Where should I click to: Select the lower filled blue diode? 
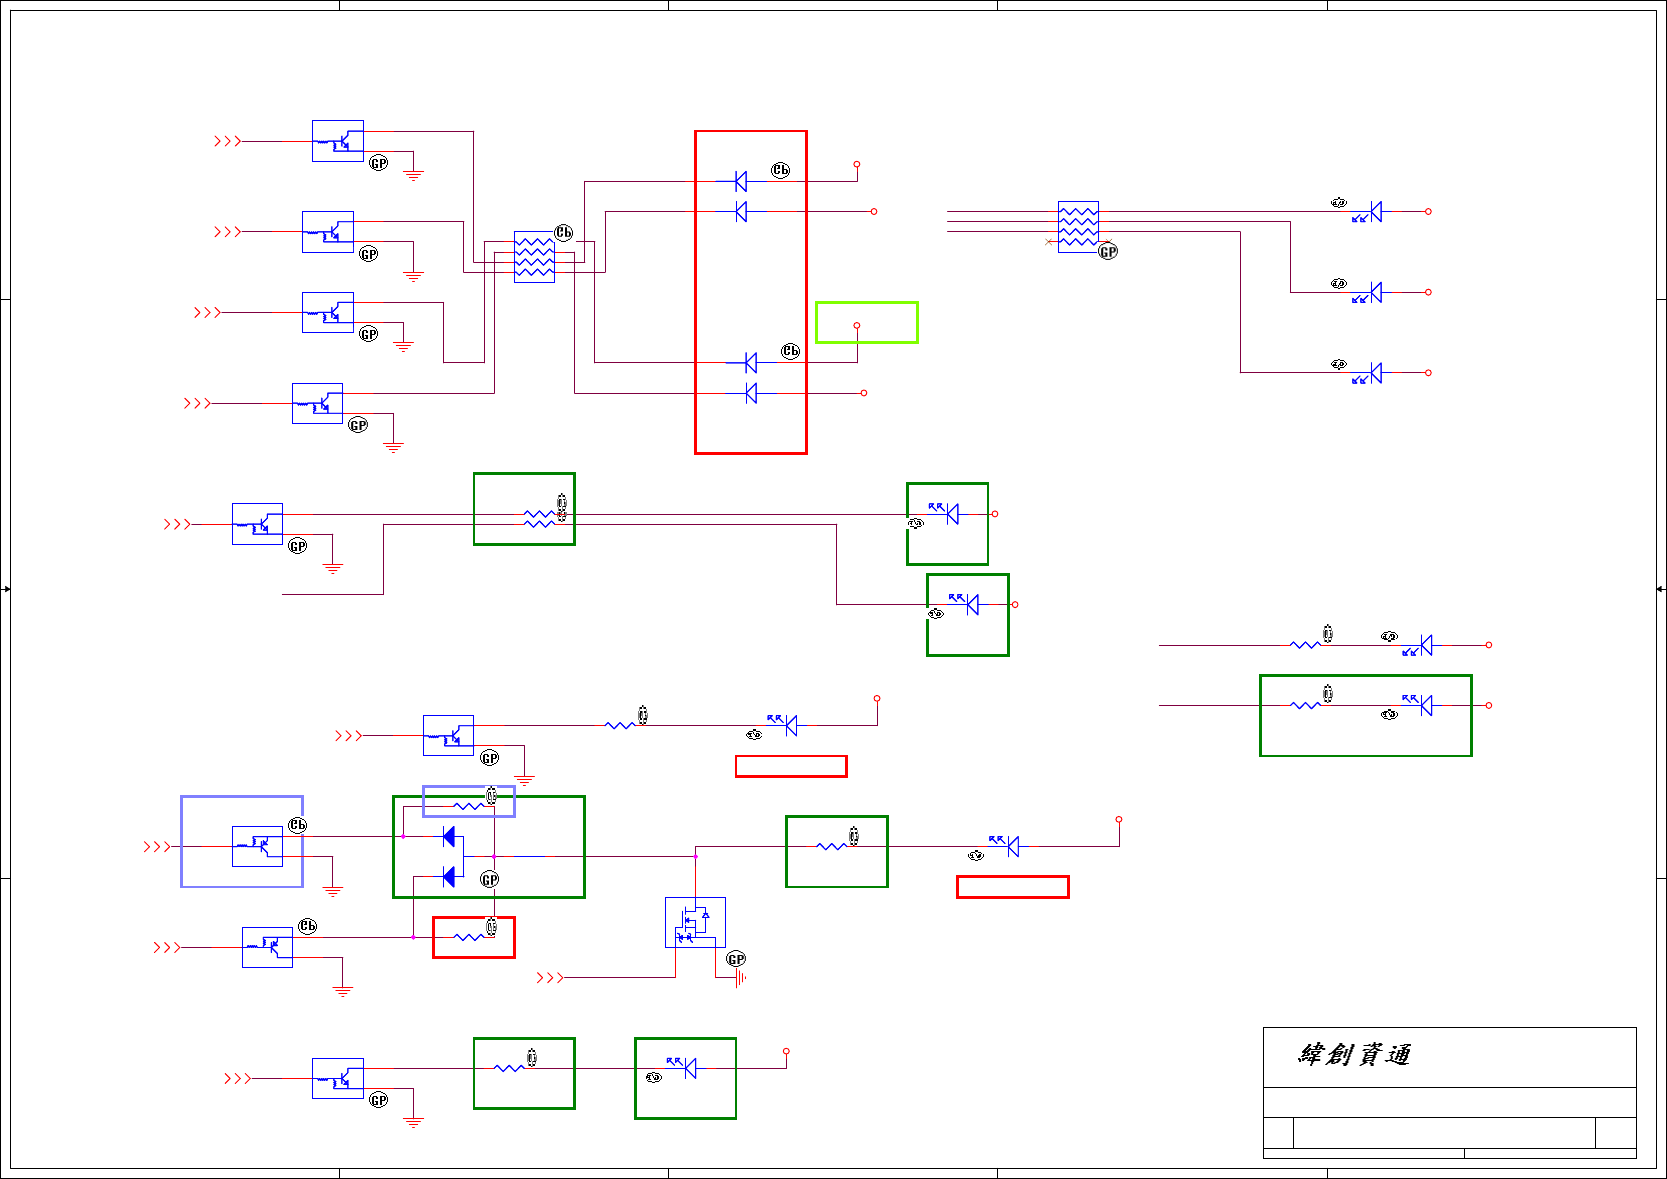pyautogui.click(x=449, y=877)
